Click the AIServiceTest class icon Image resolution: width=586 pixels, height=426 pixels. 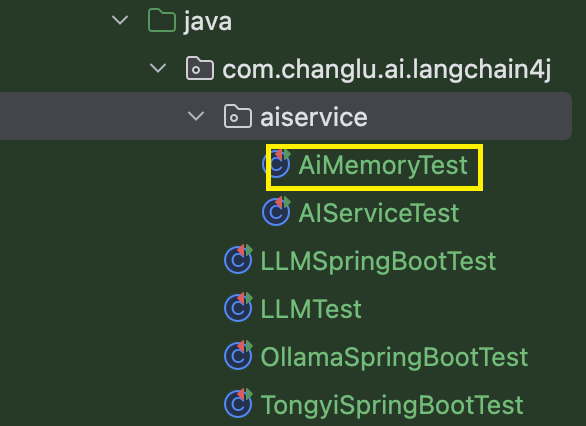[277, 212]
